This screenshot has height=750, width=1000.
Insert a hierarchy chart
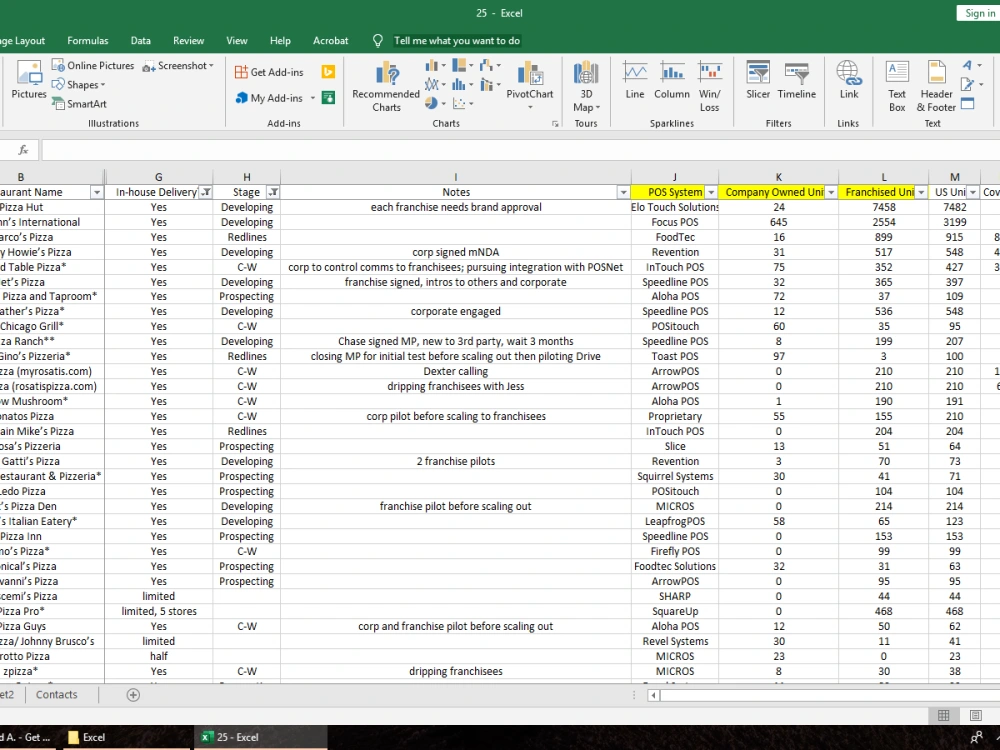462,66
